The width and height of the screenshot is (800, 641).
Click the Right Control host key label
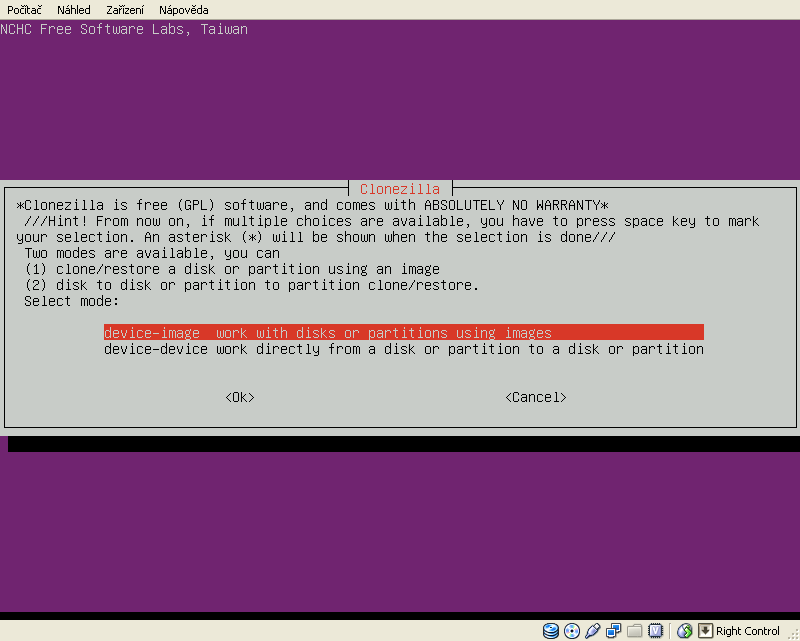pos(748,631)
